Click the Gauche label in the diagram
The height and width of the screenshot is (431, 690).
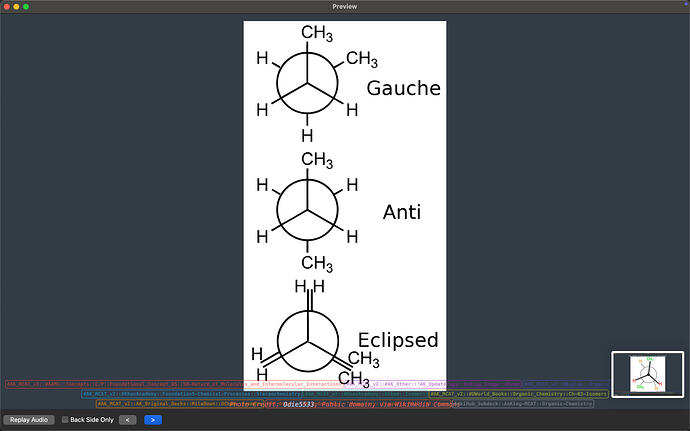(404, 88)
